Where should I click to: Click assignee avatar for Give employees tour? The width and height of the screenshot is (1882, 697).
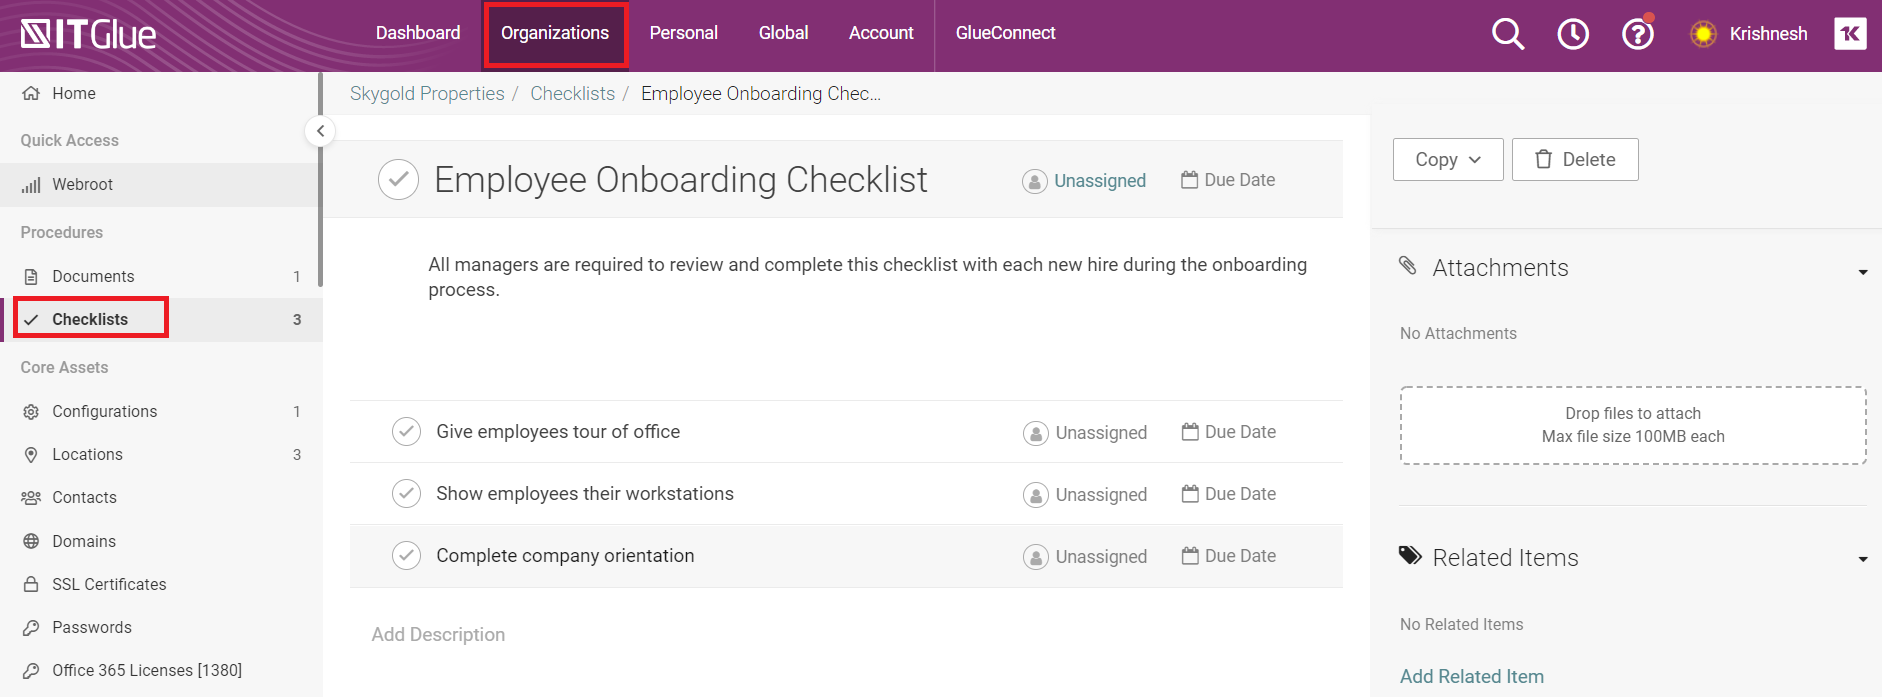[1036, 433]
